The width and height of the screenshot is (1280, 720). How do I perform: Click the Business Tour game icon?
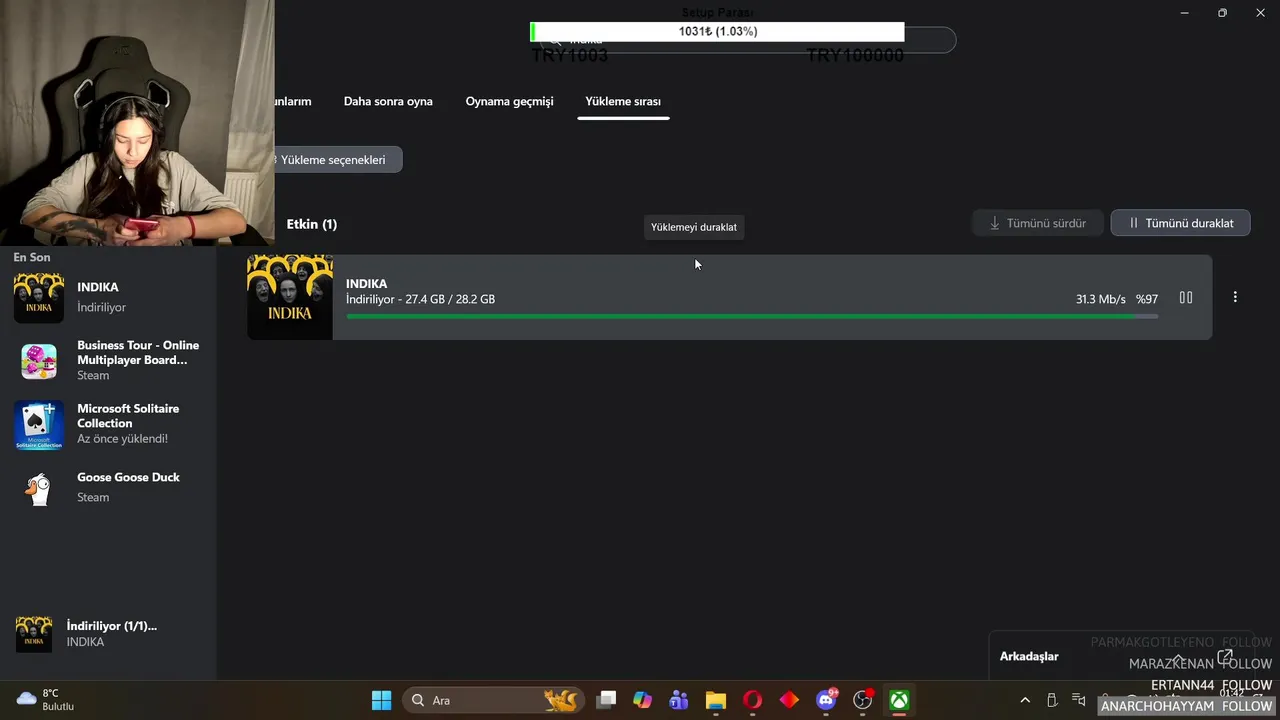point(39,361)
